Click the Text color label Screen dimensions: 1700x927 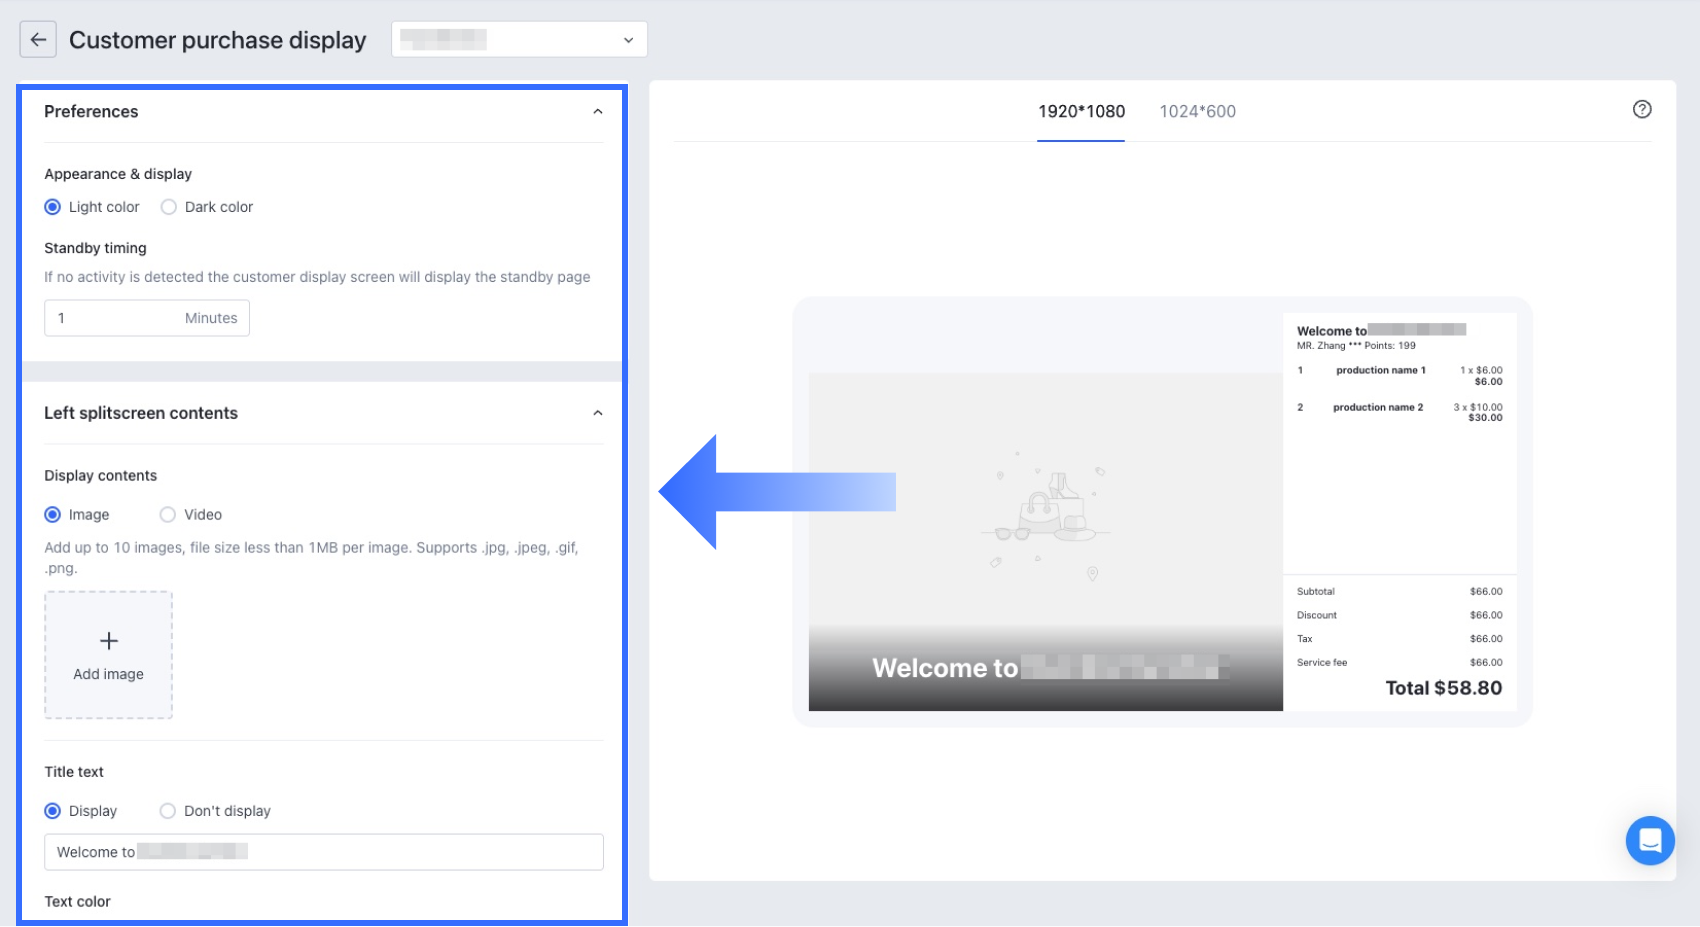pos(78,902)
